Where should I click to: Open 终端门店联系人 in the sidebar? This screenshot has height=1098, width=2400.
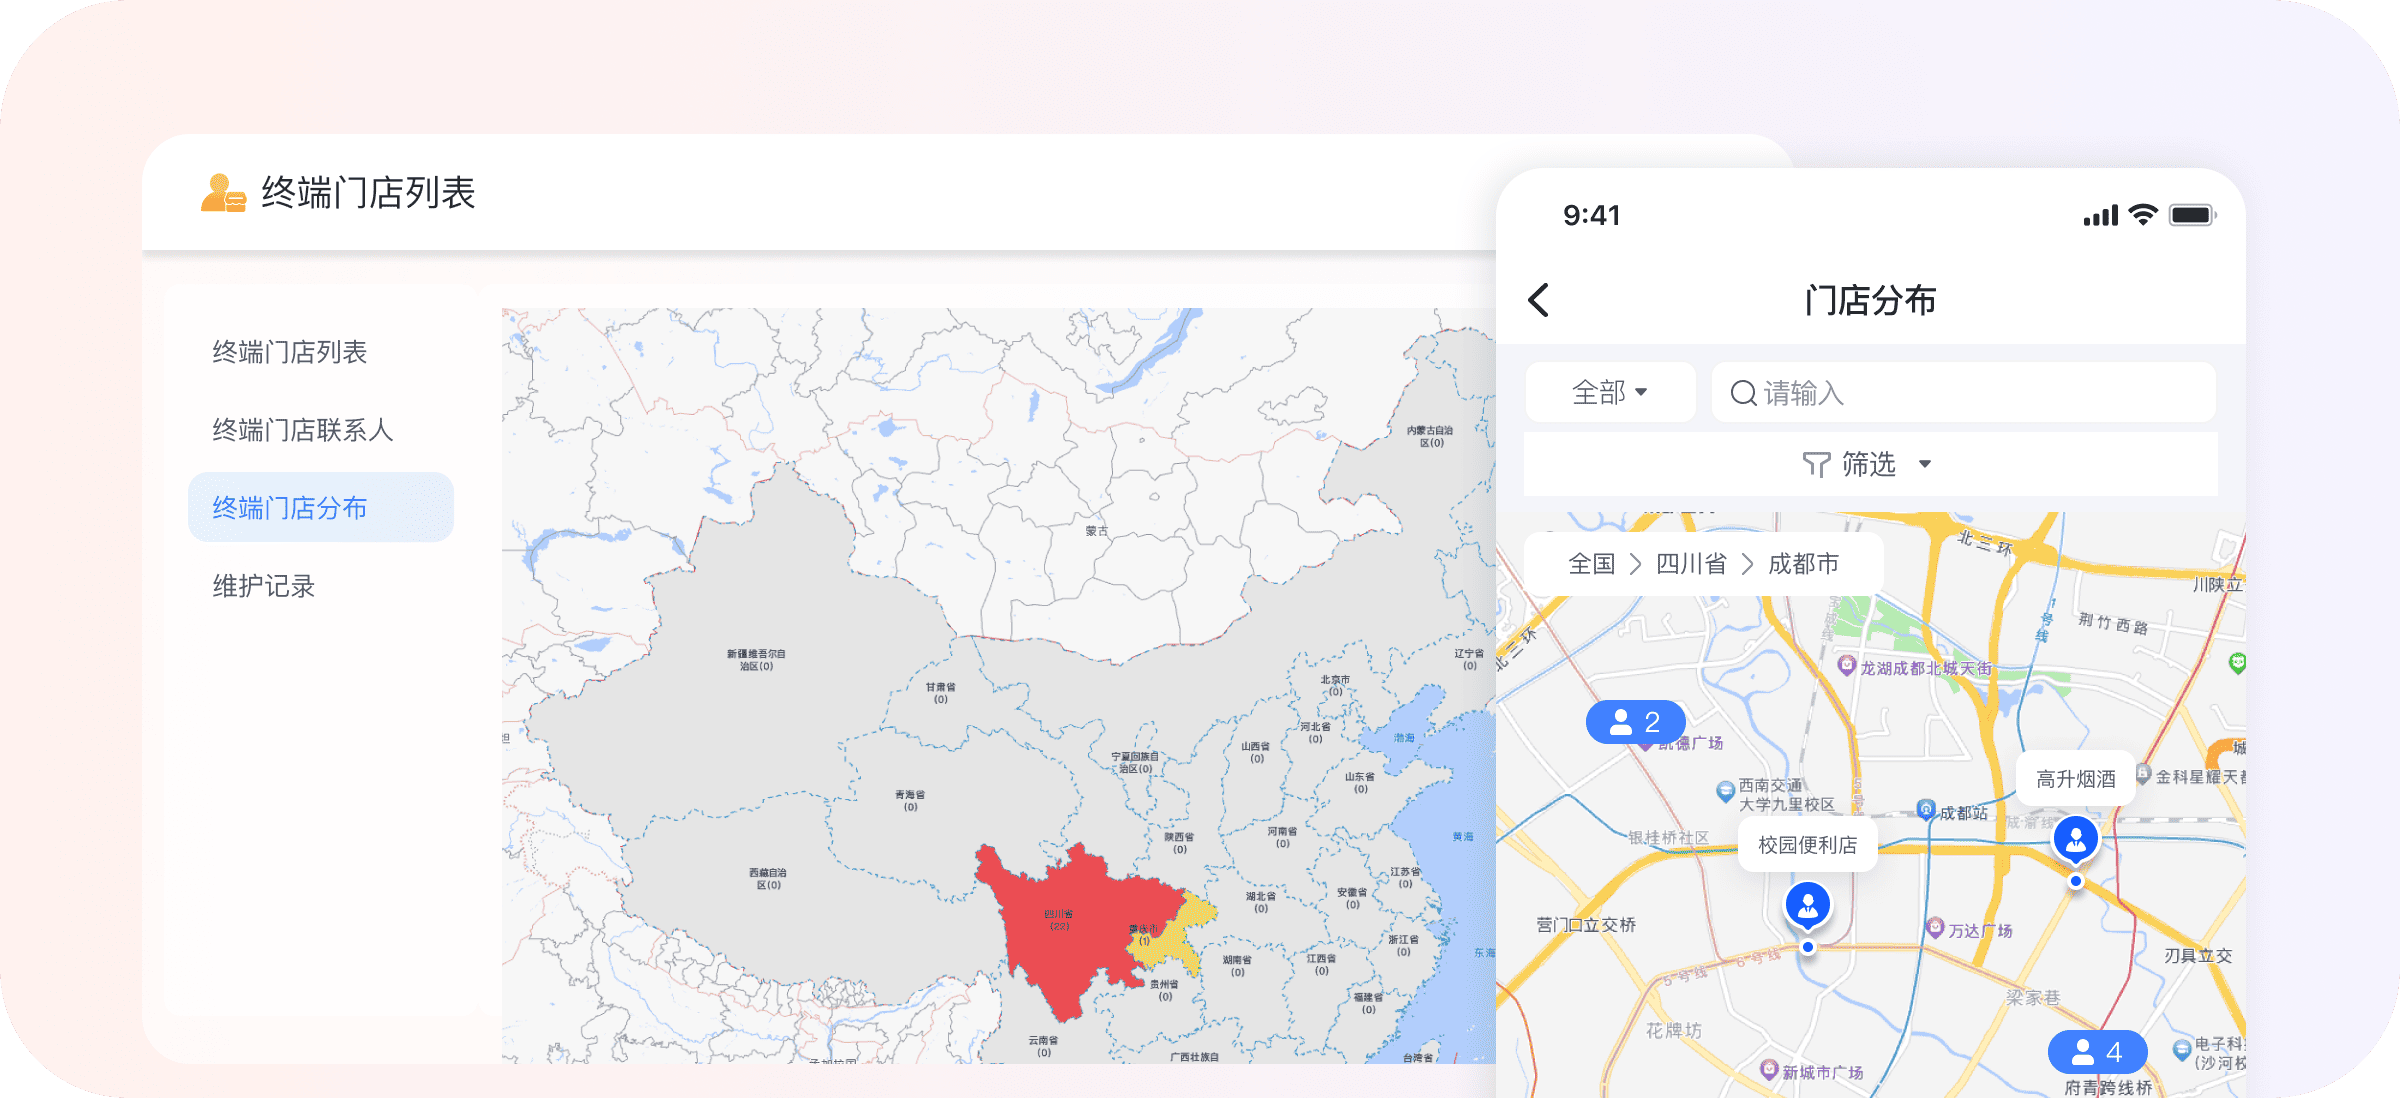(303, 430)
